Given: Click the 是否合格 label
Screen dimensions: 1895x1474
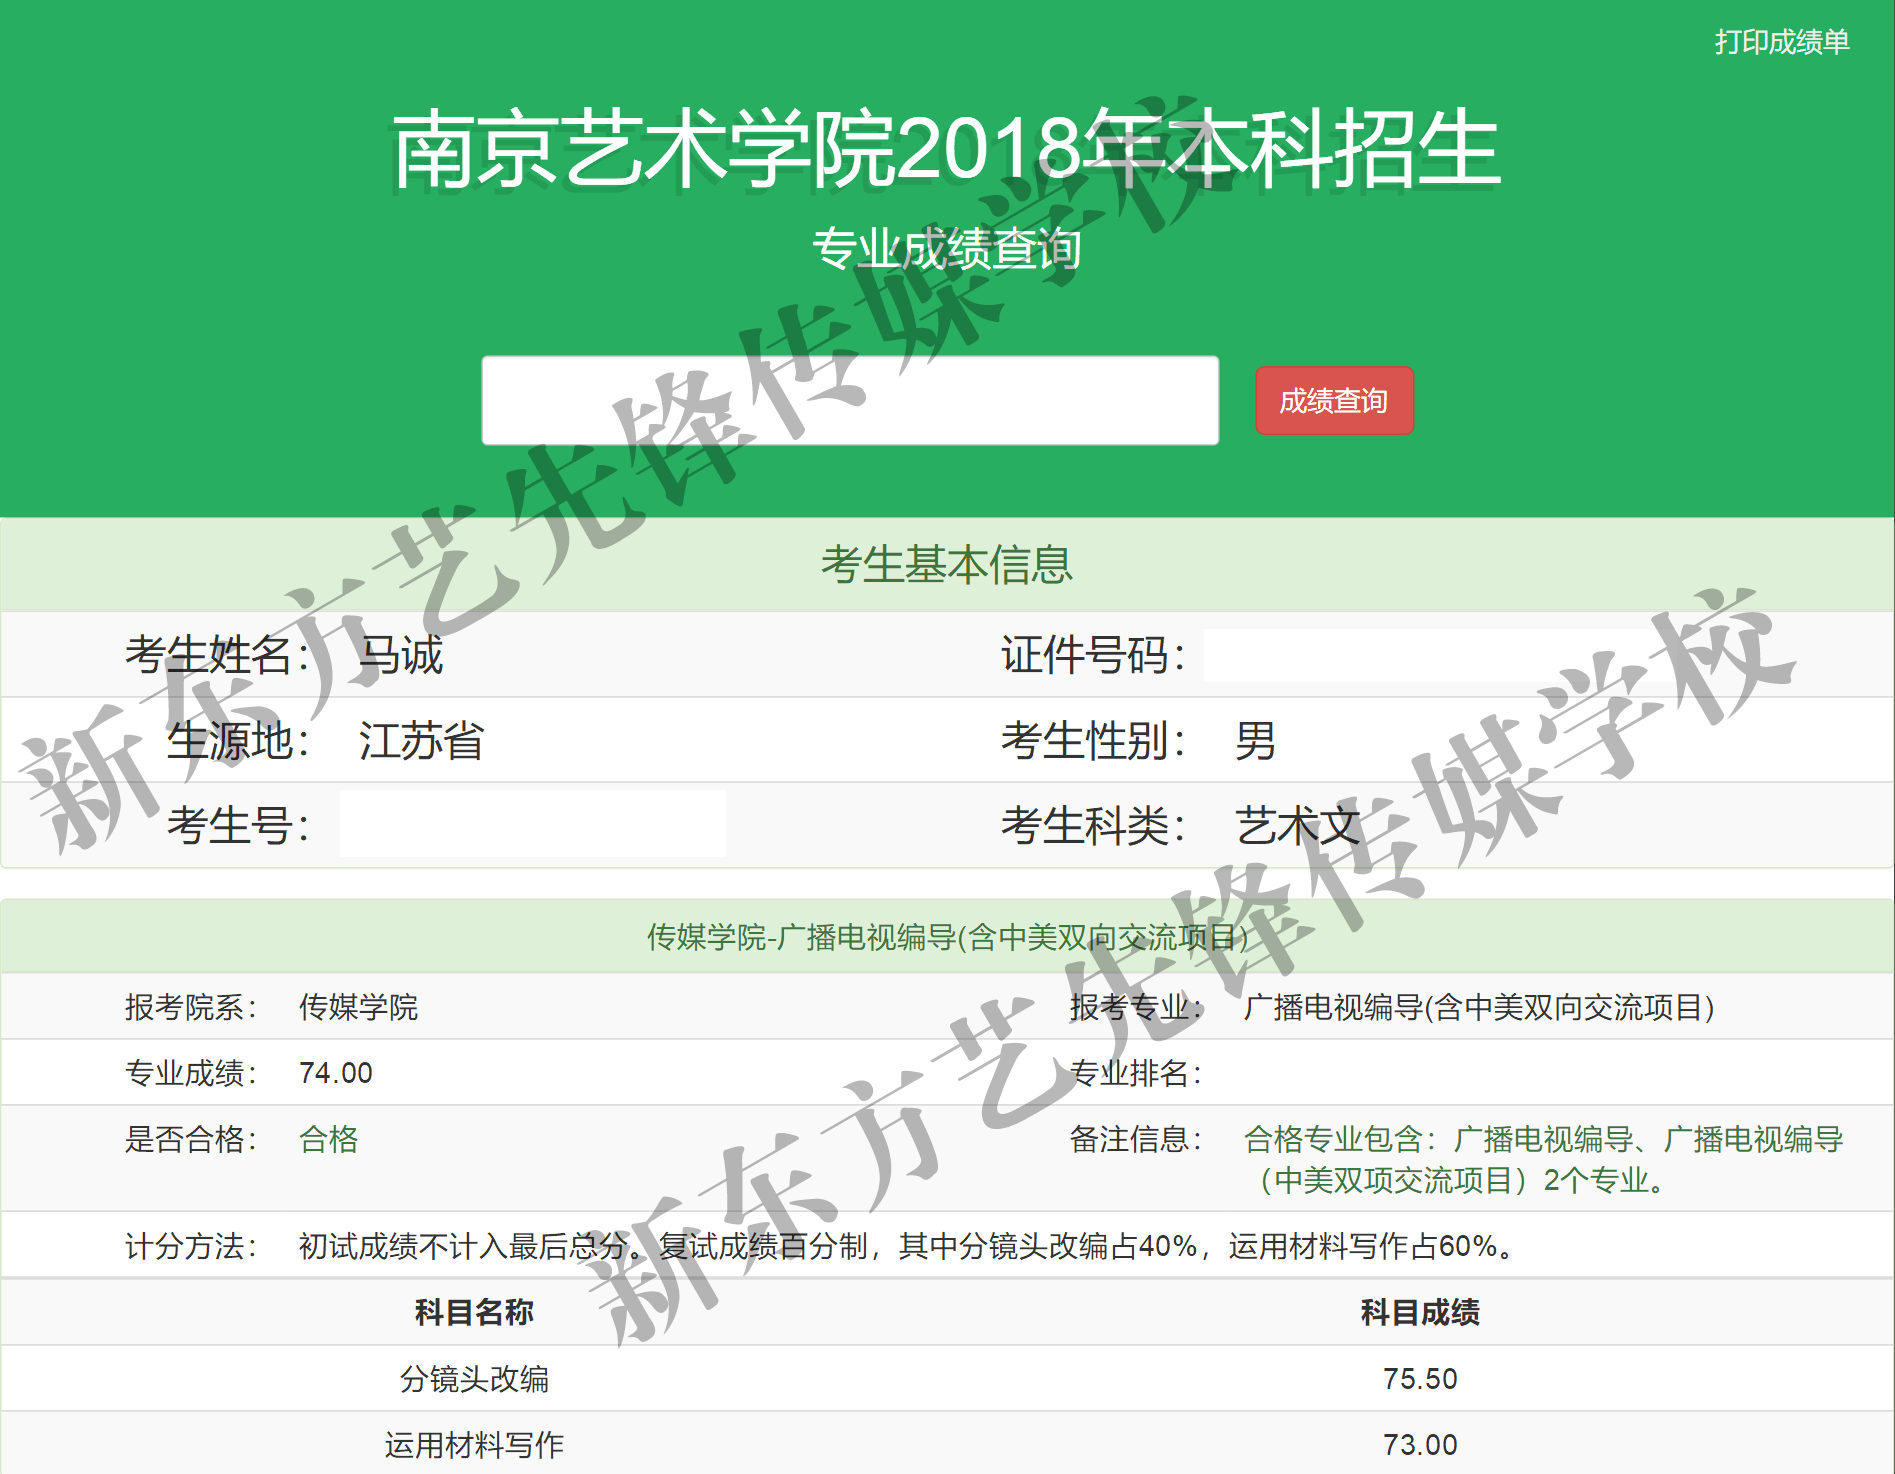Looking at the screenshot, I should coord(191,1139).
